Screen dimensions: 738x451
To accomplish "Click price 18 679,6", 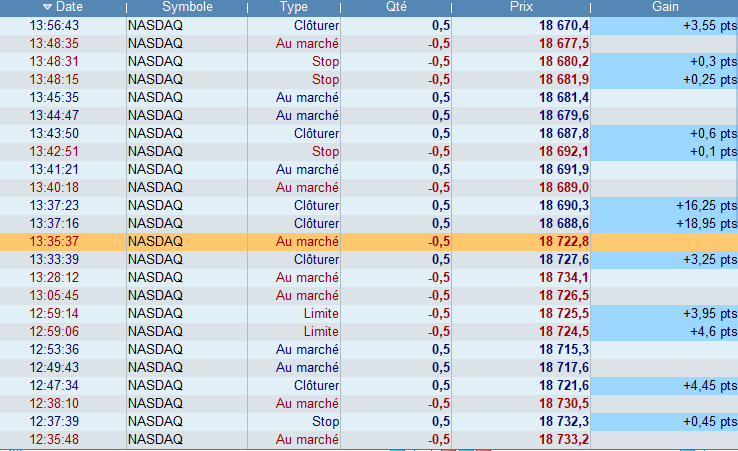I will click(x=564, y=115).
